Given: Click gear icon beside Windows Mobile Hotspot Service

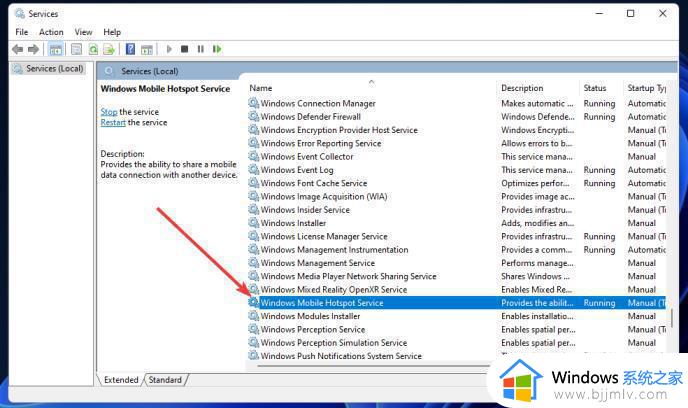Looking at the screenshot, I should [254, 302].
